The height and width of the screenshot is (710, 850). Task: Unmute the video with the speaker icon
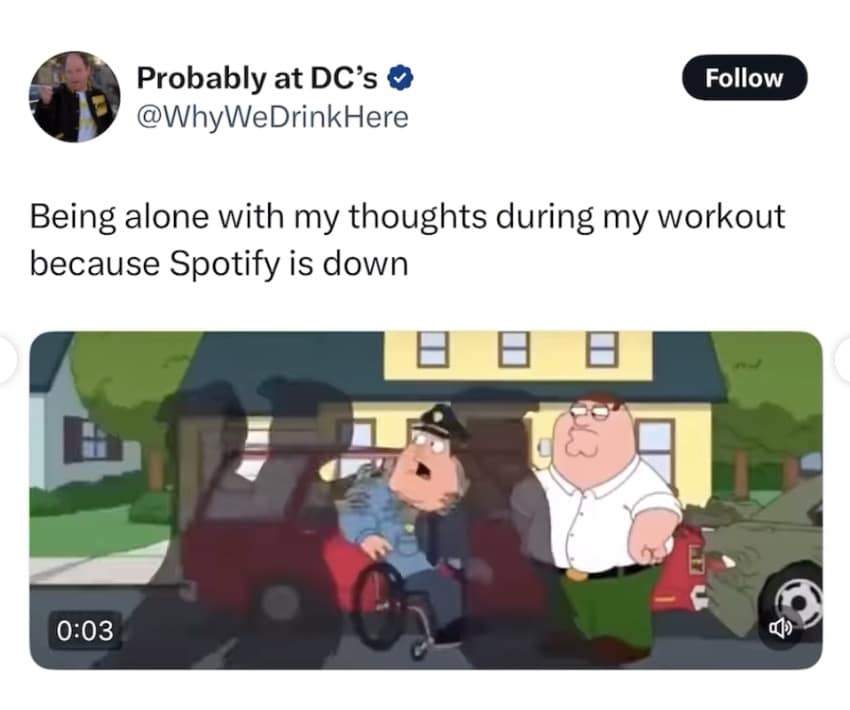(780, 628)
